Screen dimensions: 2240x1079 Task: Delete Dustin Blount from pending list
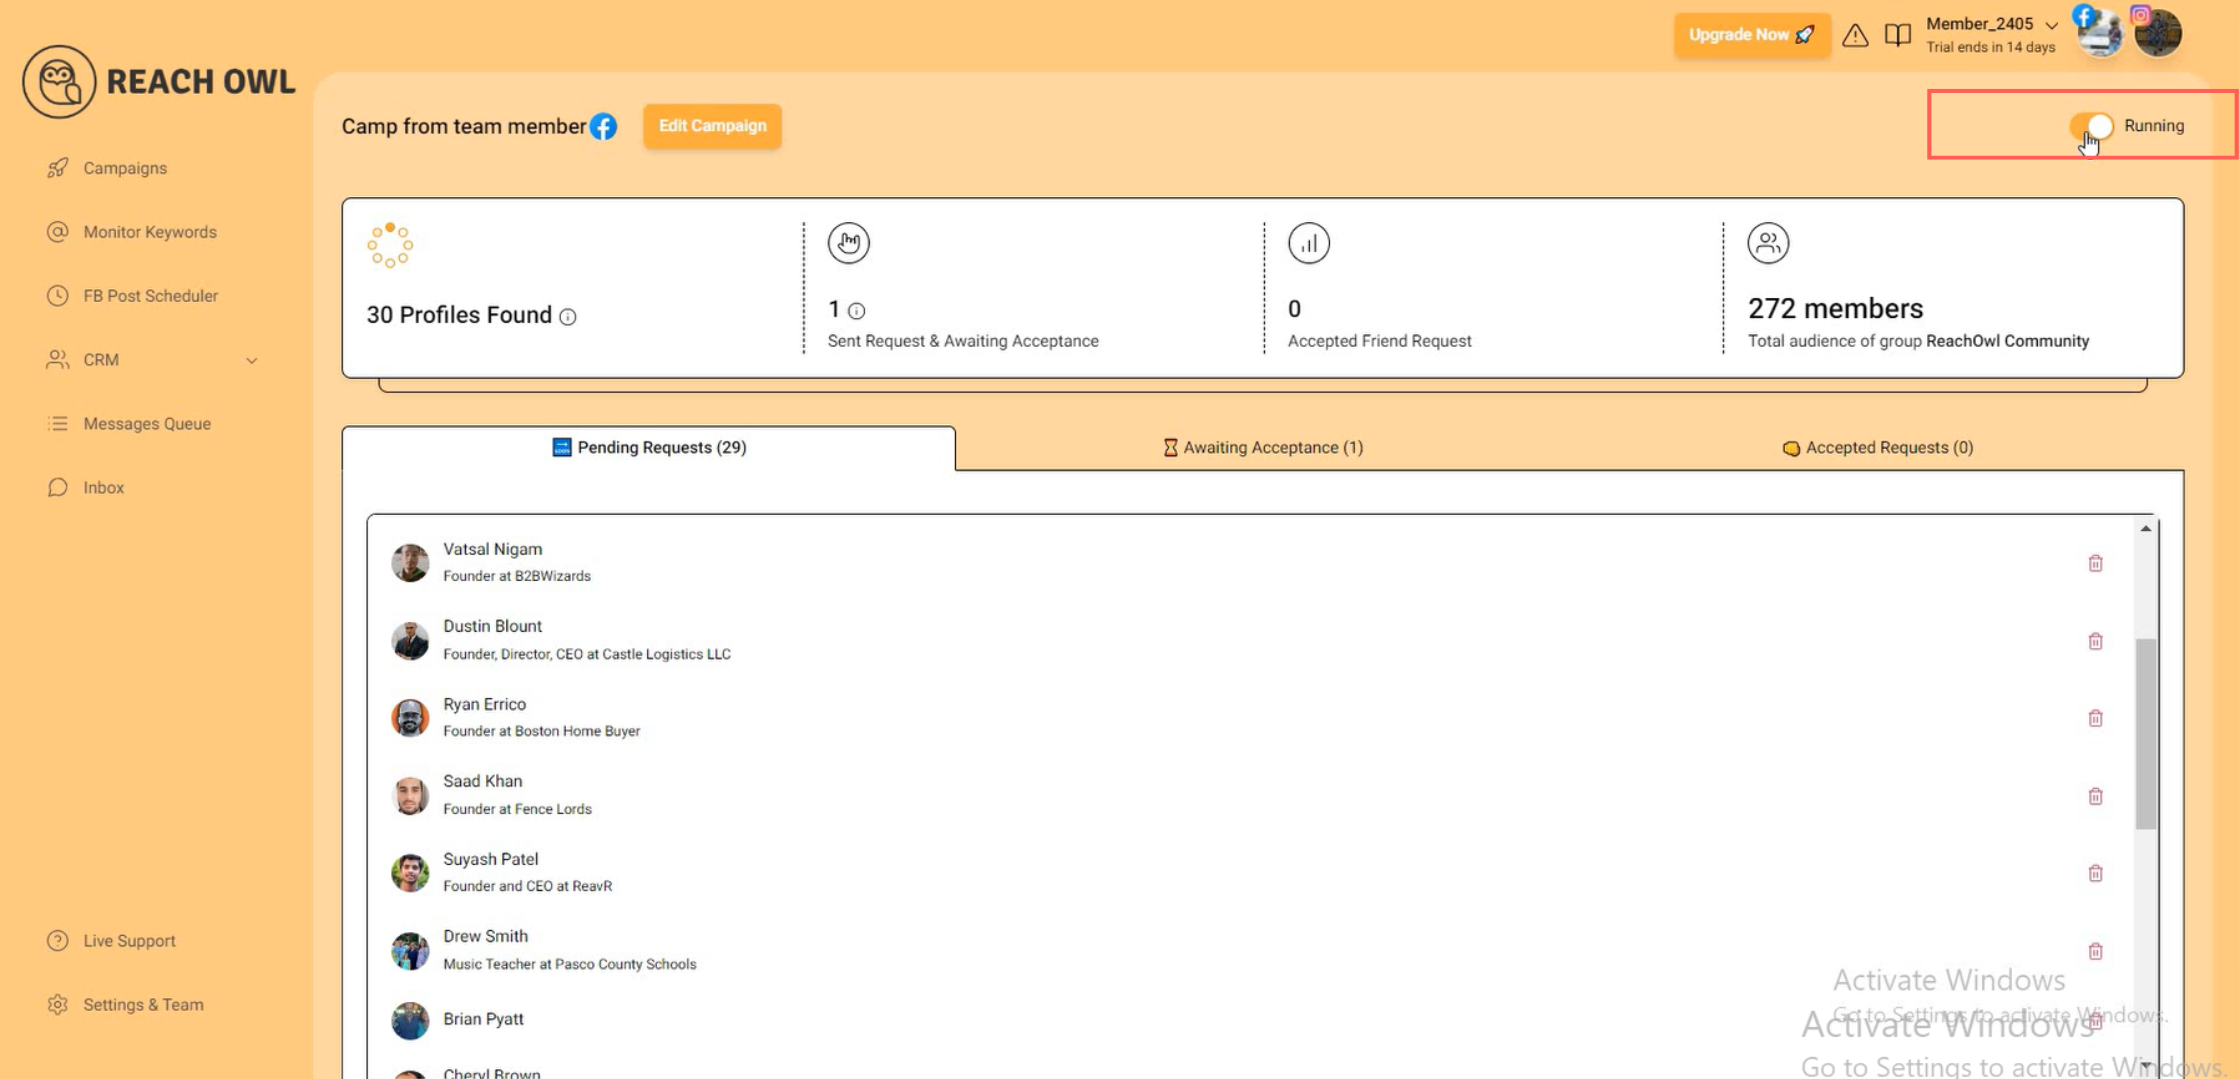[2095, 641]
